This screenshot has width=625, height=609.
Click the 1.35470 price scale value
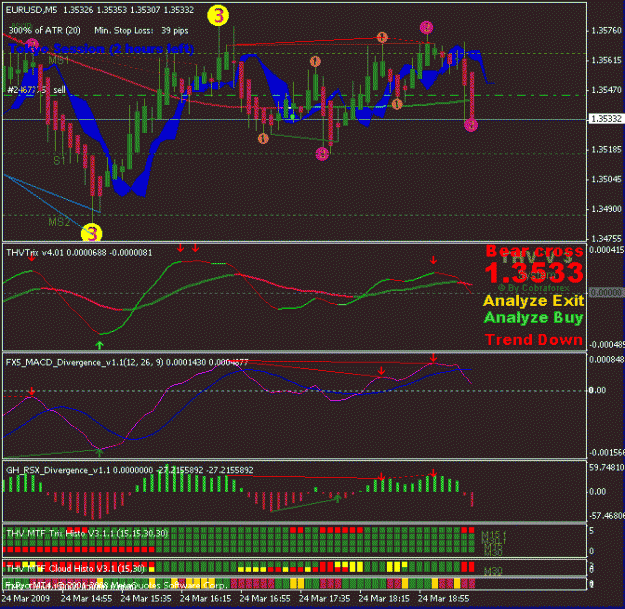tap(606, 90)
